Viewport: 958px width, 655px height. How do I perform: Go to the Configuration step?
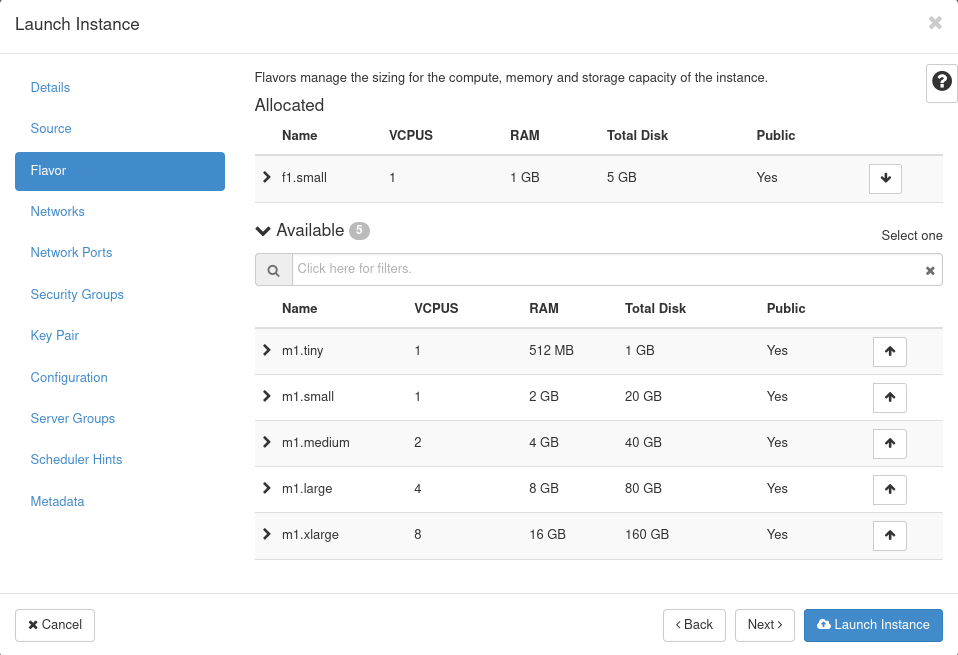click(69, 378)
